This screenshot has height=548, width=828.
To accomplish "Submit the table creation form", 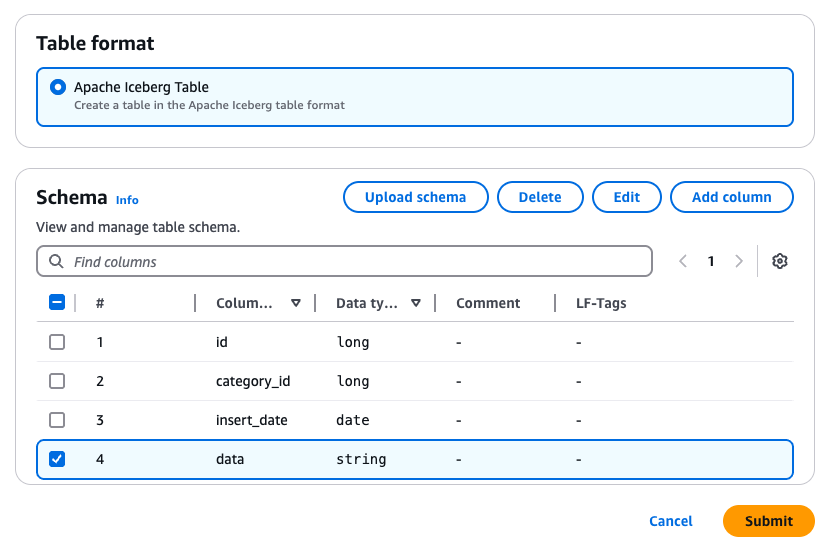I will (768, 521).
